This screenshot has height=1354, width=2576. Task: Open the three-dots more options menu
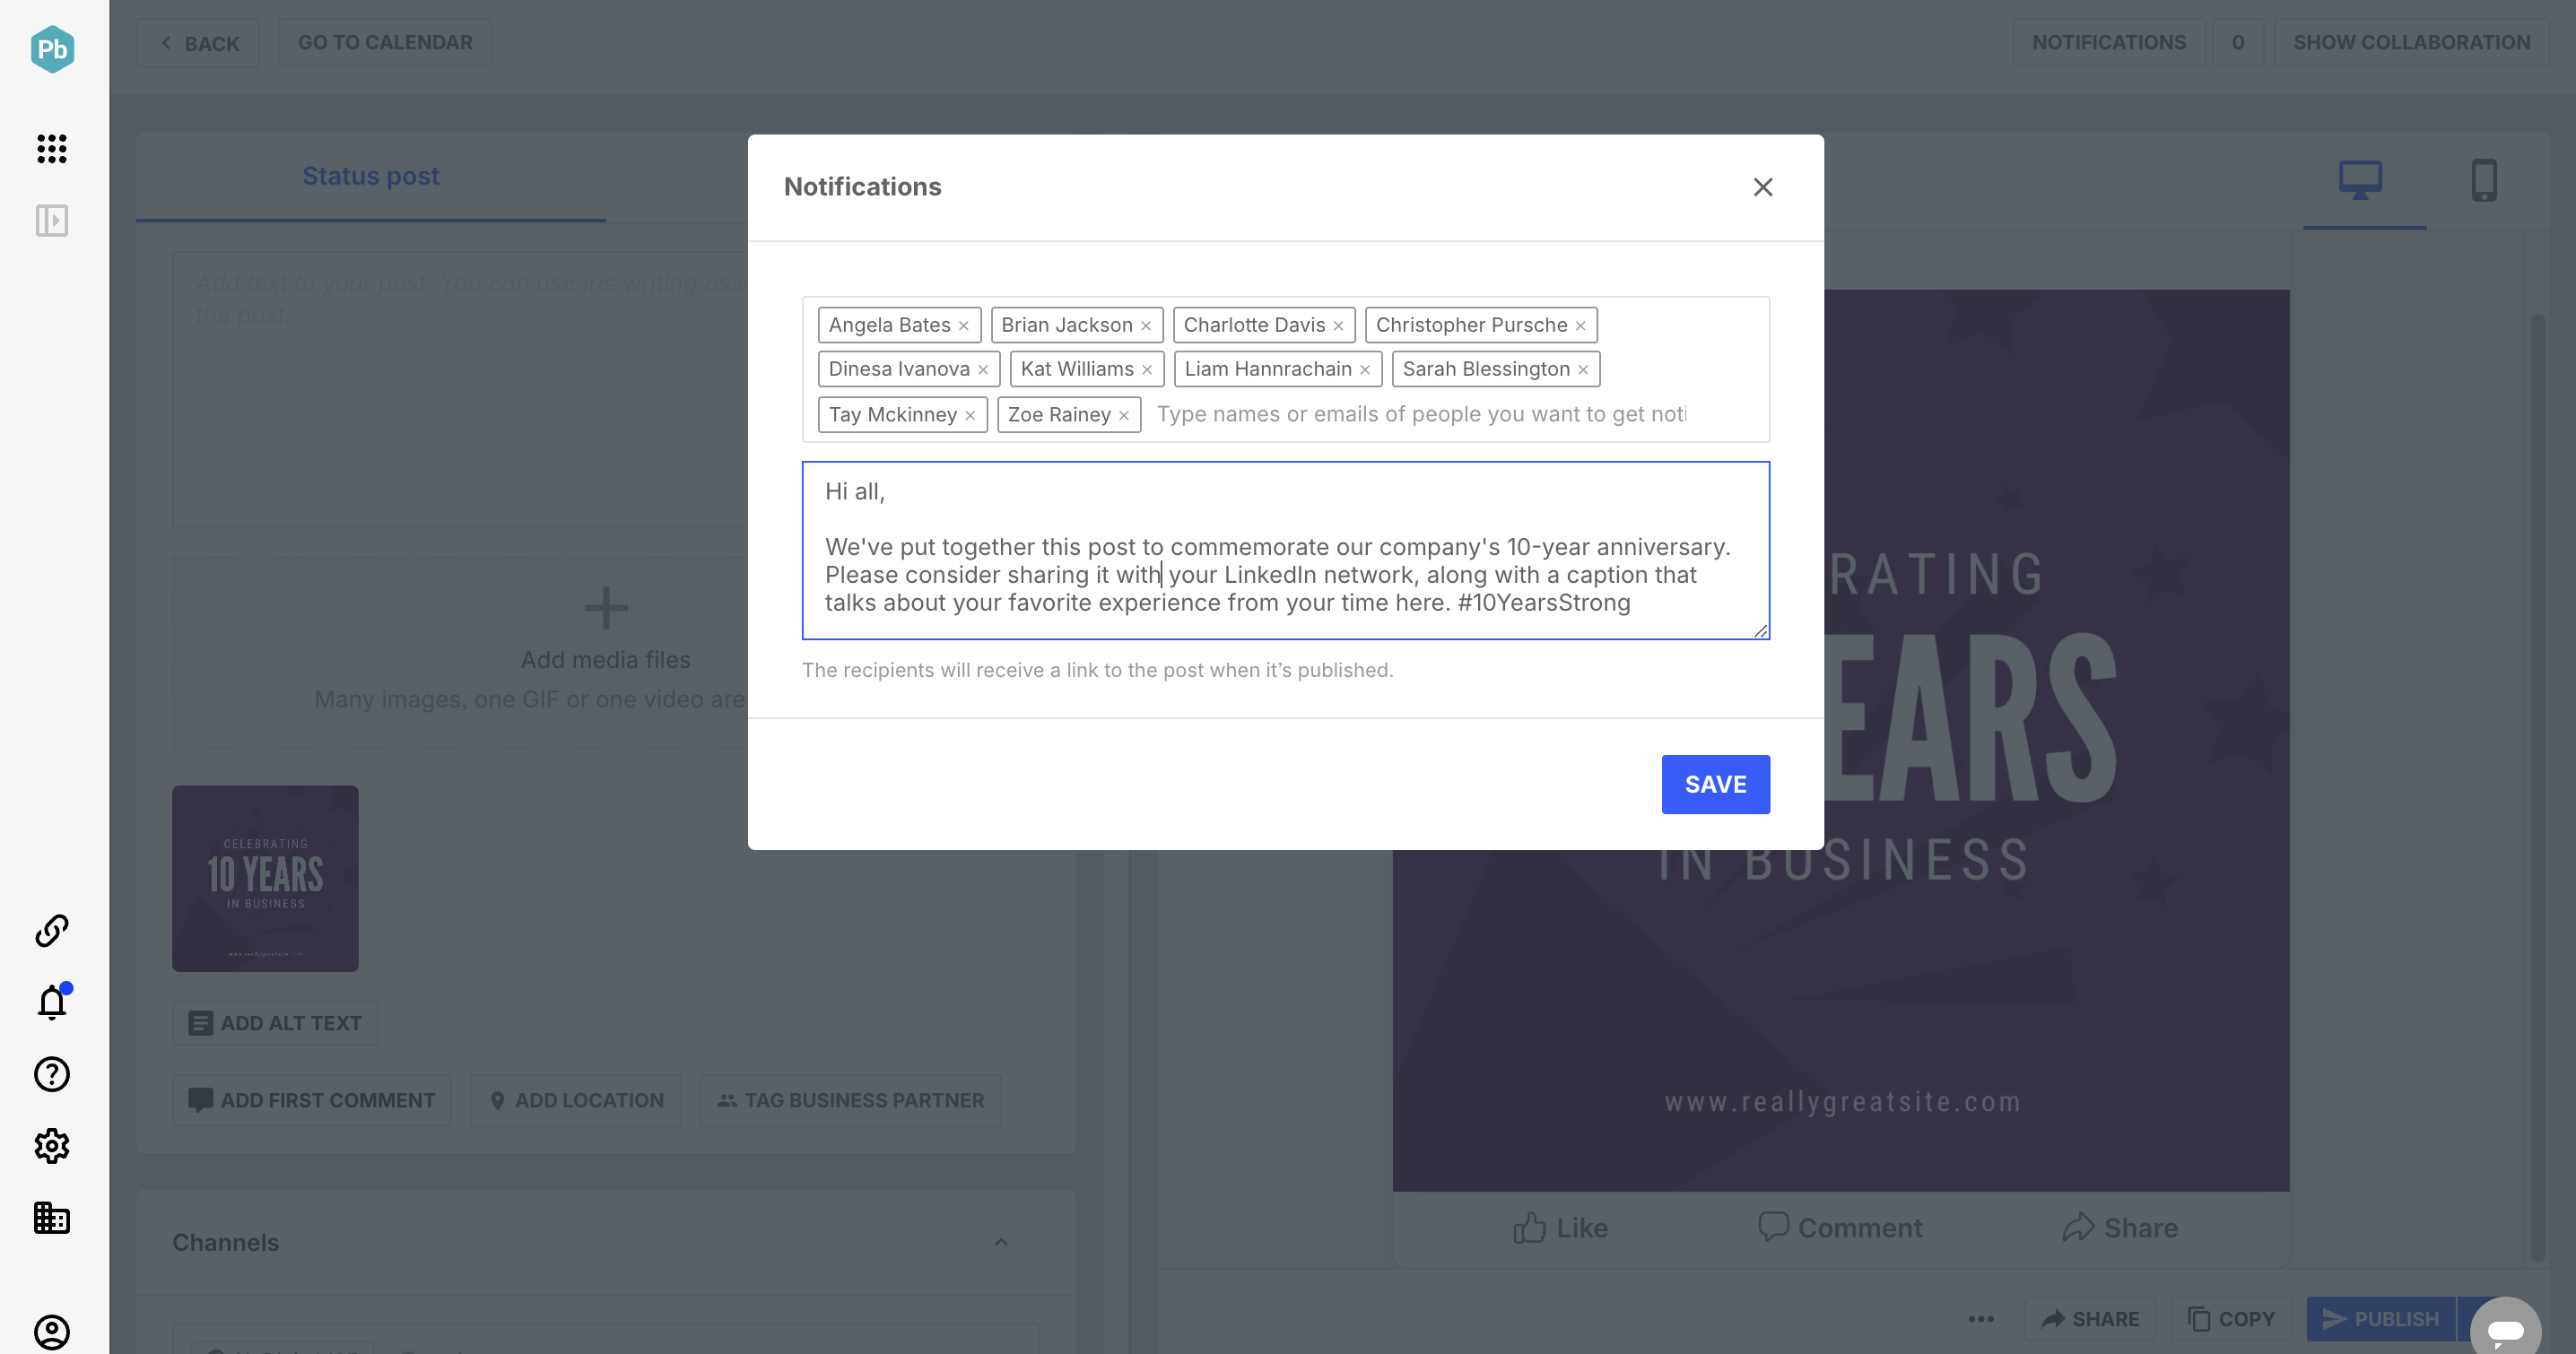pos(1981,1319)
